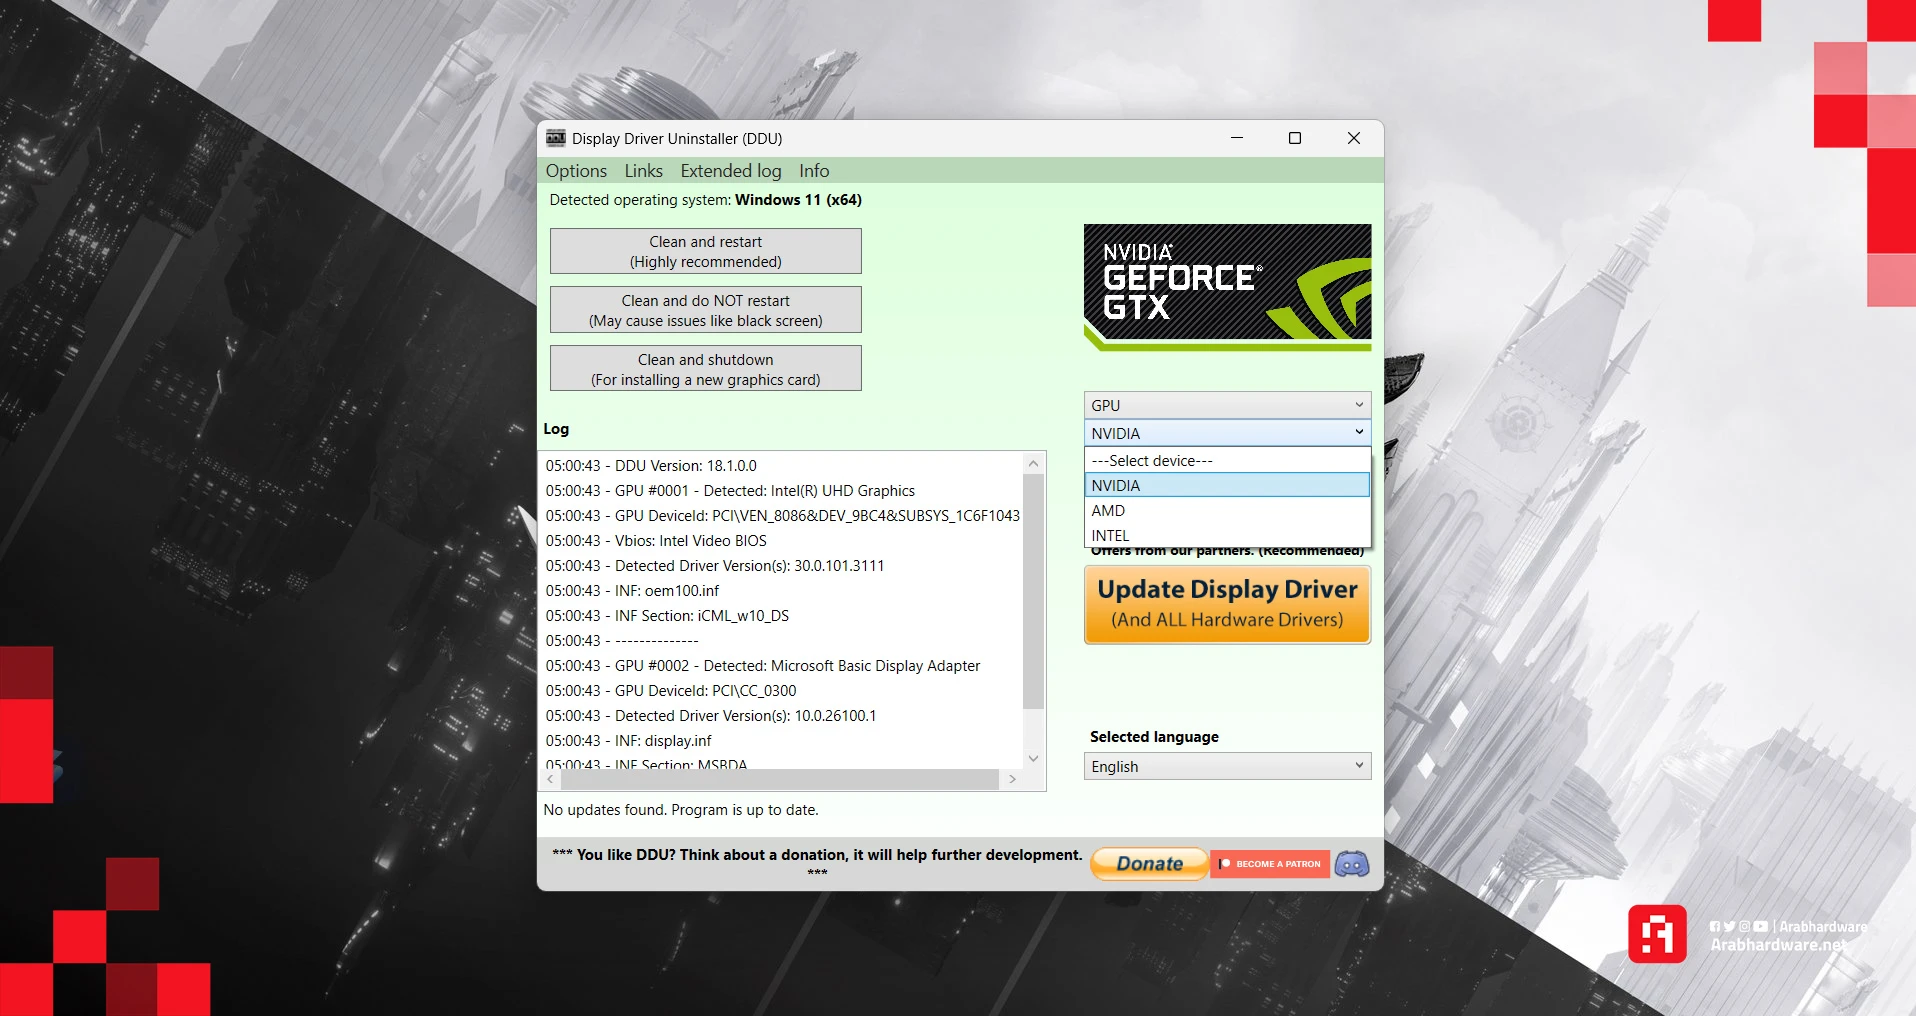
Task: Click the log scroll left arrow
Action: 550,779
